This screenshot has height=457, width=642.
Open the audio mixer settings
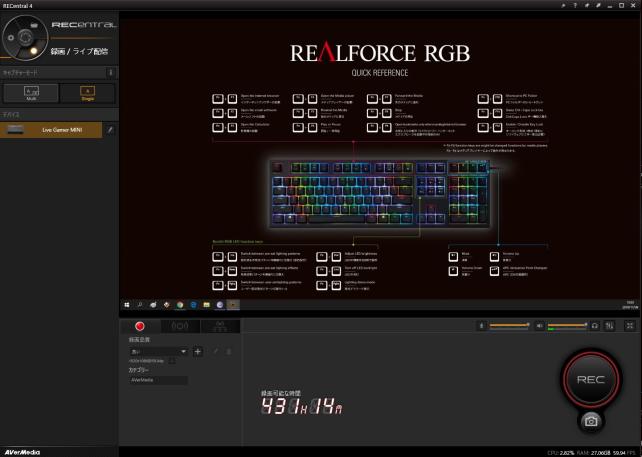coord(610,326)
